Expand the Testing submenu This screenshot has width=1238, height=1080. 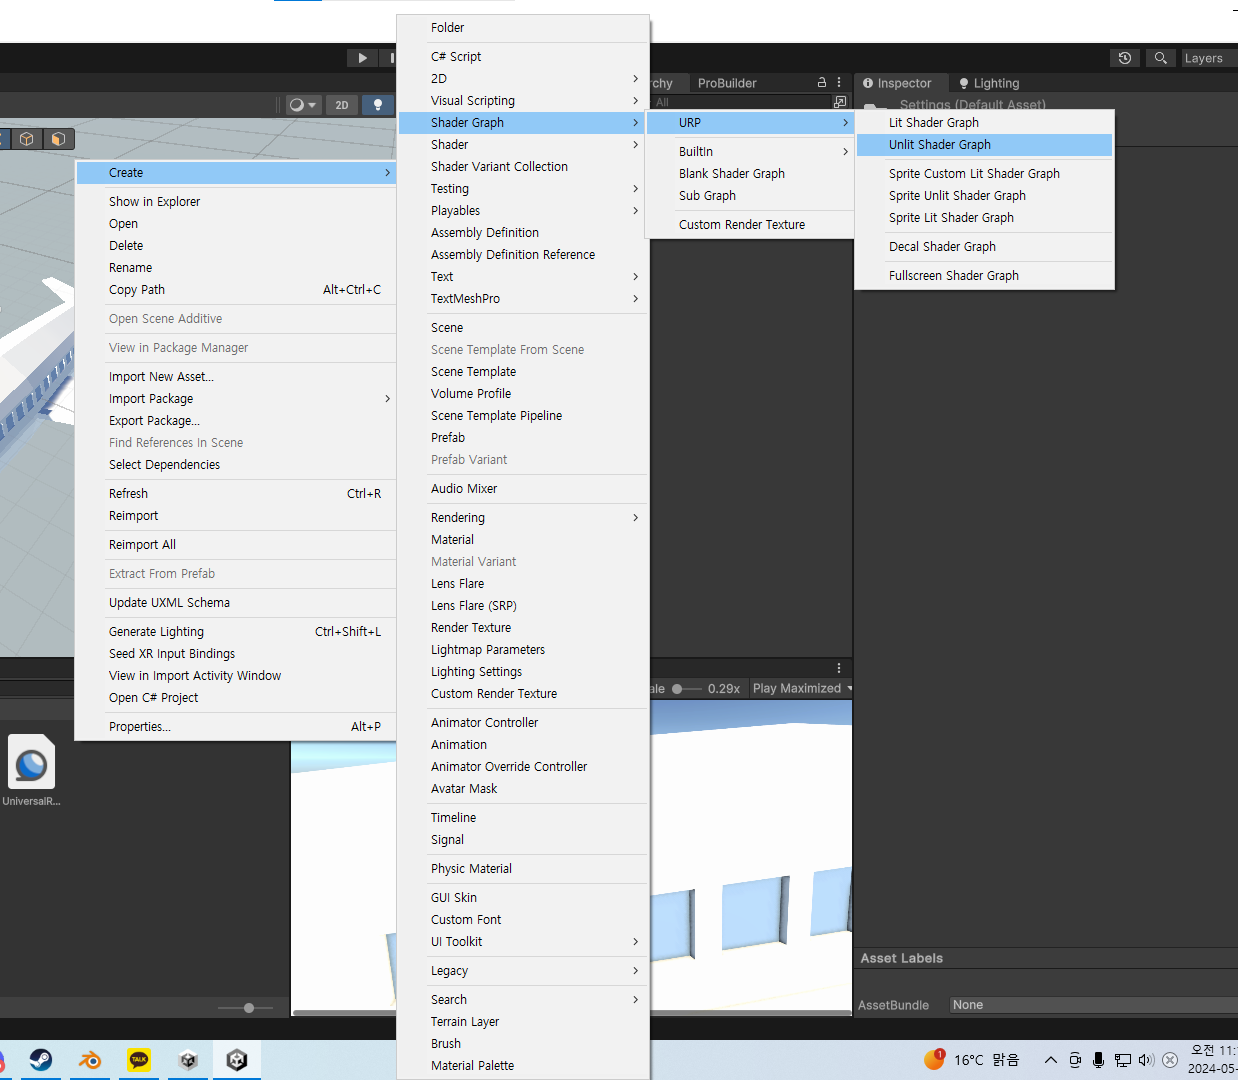tap(523, 189)
